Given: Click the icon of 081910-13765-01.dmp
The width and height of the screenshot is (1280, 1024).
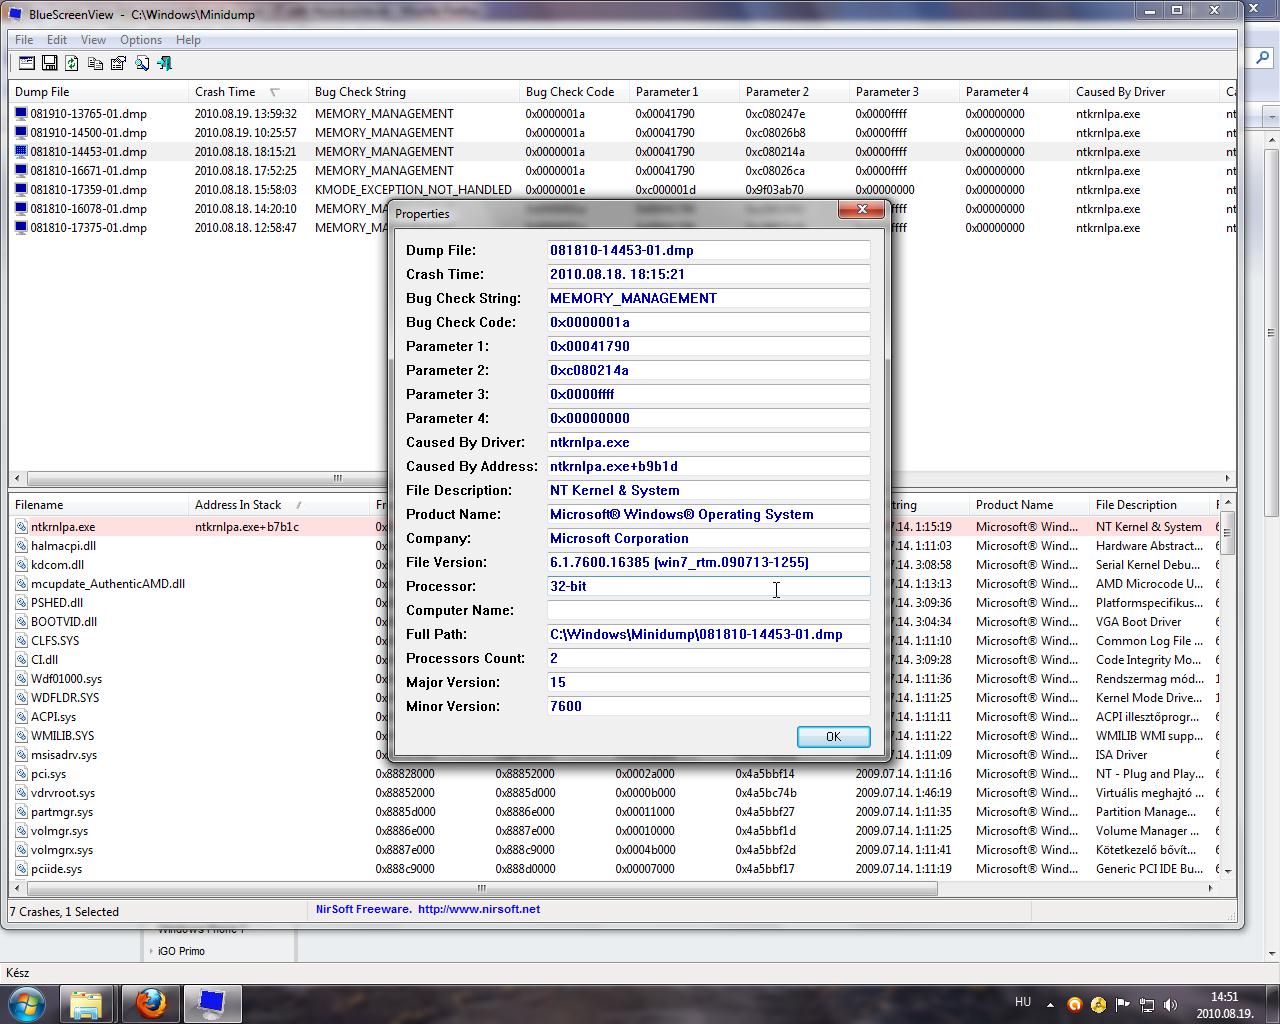Looking at the screenshot, I should [x=21, y=114].
